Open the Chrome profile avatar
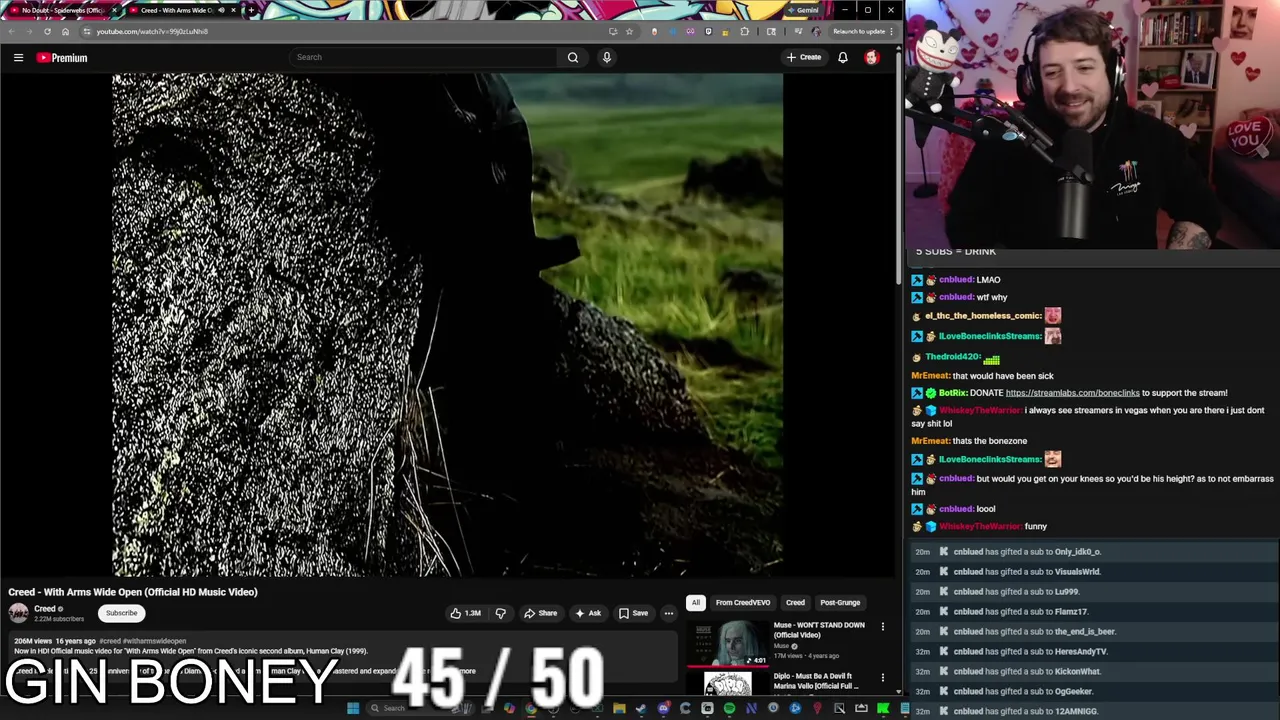This screenshot has width=1280, height=720. click(x=816, y=31)
